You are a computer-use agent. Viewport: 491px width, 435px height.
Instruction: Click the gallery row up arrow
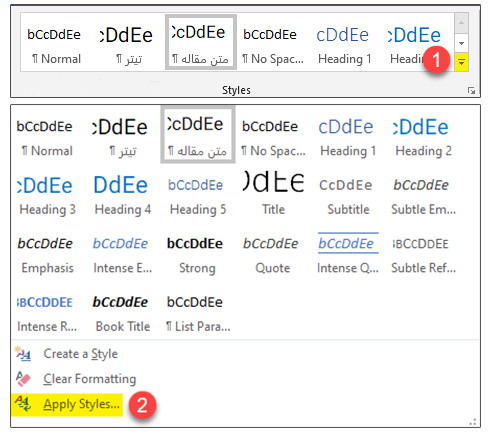tap(461, 23)
